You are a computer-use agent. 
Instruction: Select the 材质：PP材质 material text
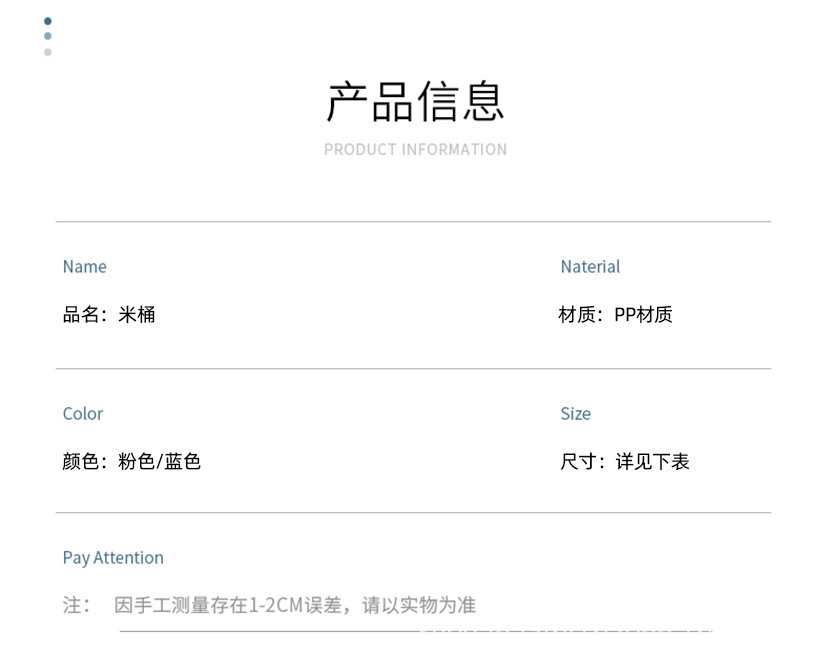tap(616, 314)
